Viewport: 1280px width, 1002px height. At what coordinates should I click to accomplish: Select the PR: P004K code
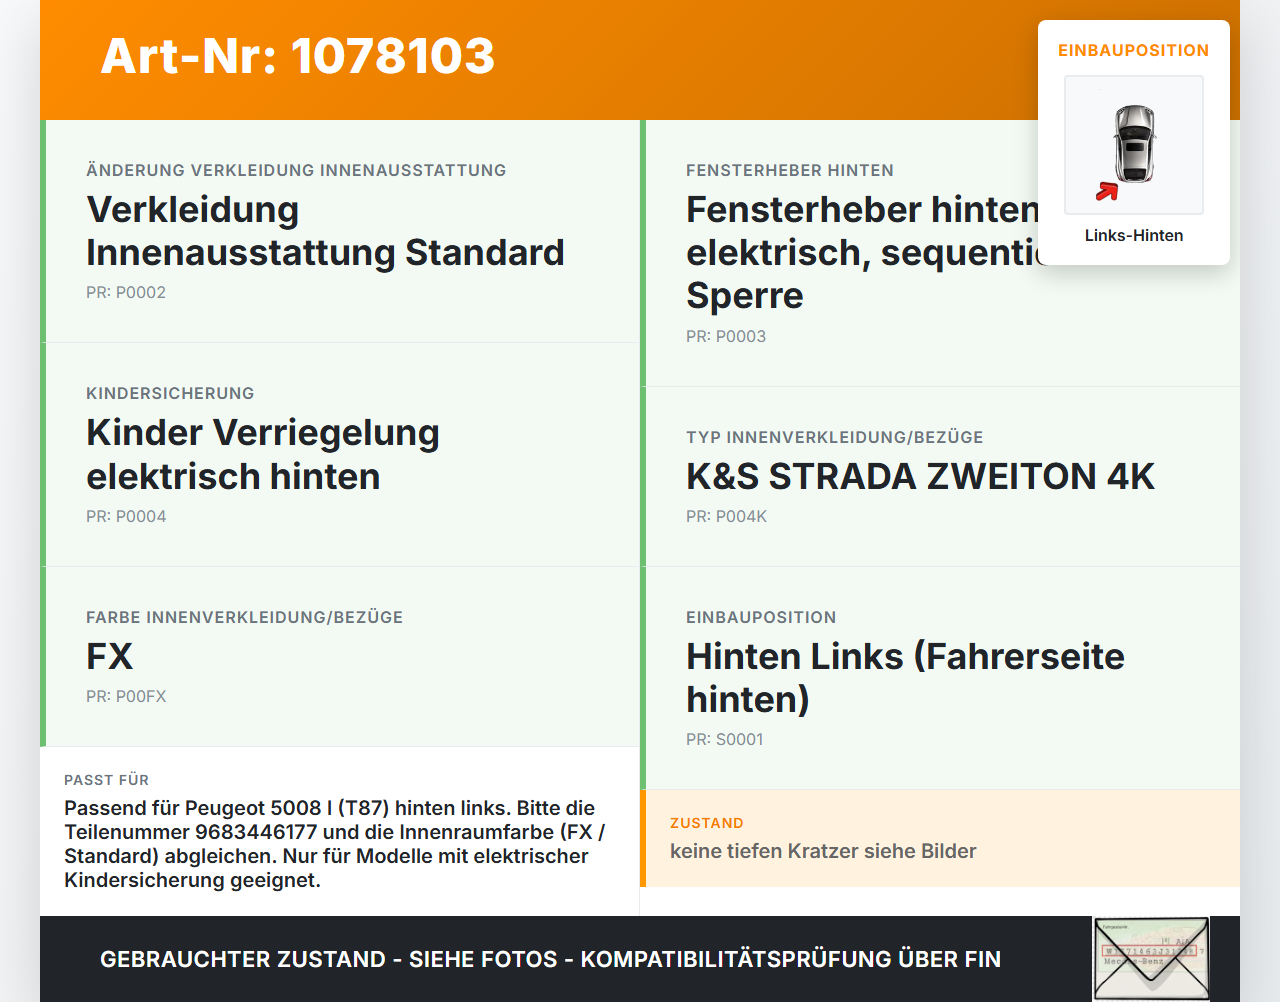point(726,516)
